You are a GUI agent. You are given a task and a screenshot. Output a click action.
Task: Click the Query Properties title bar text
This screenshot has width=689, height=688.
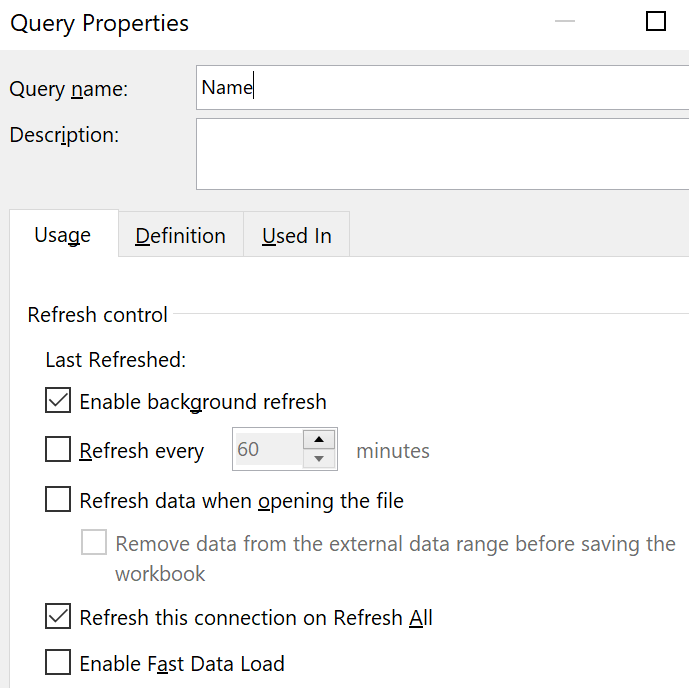[x=99, y=23]
